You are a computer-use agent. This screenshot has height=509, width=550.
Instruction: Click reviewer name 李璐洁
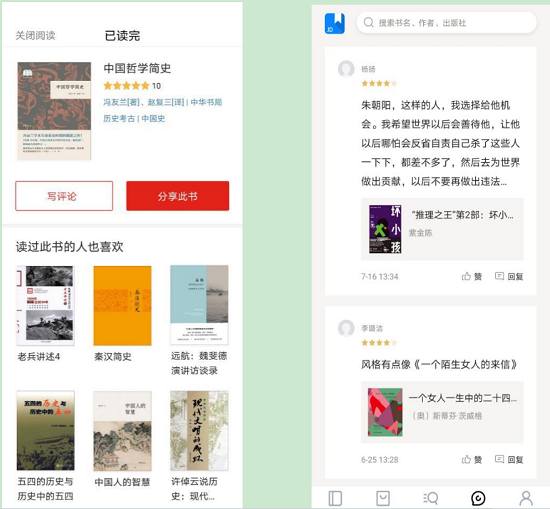tap(372, 328)
